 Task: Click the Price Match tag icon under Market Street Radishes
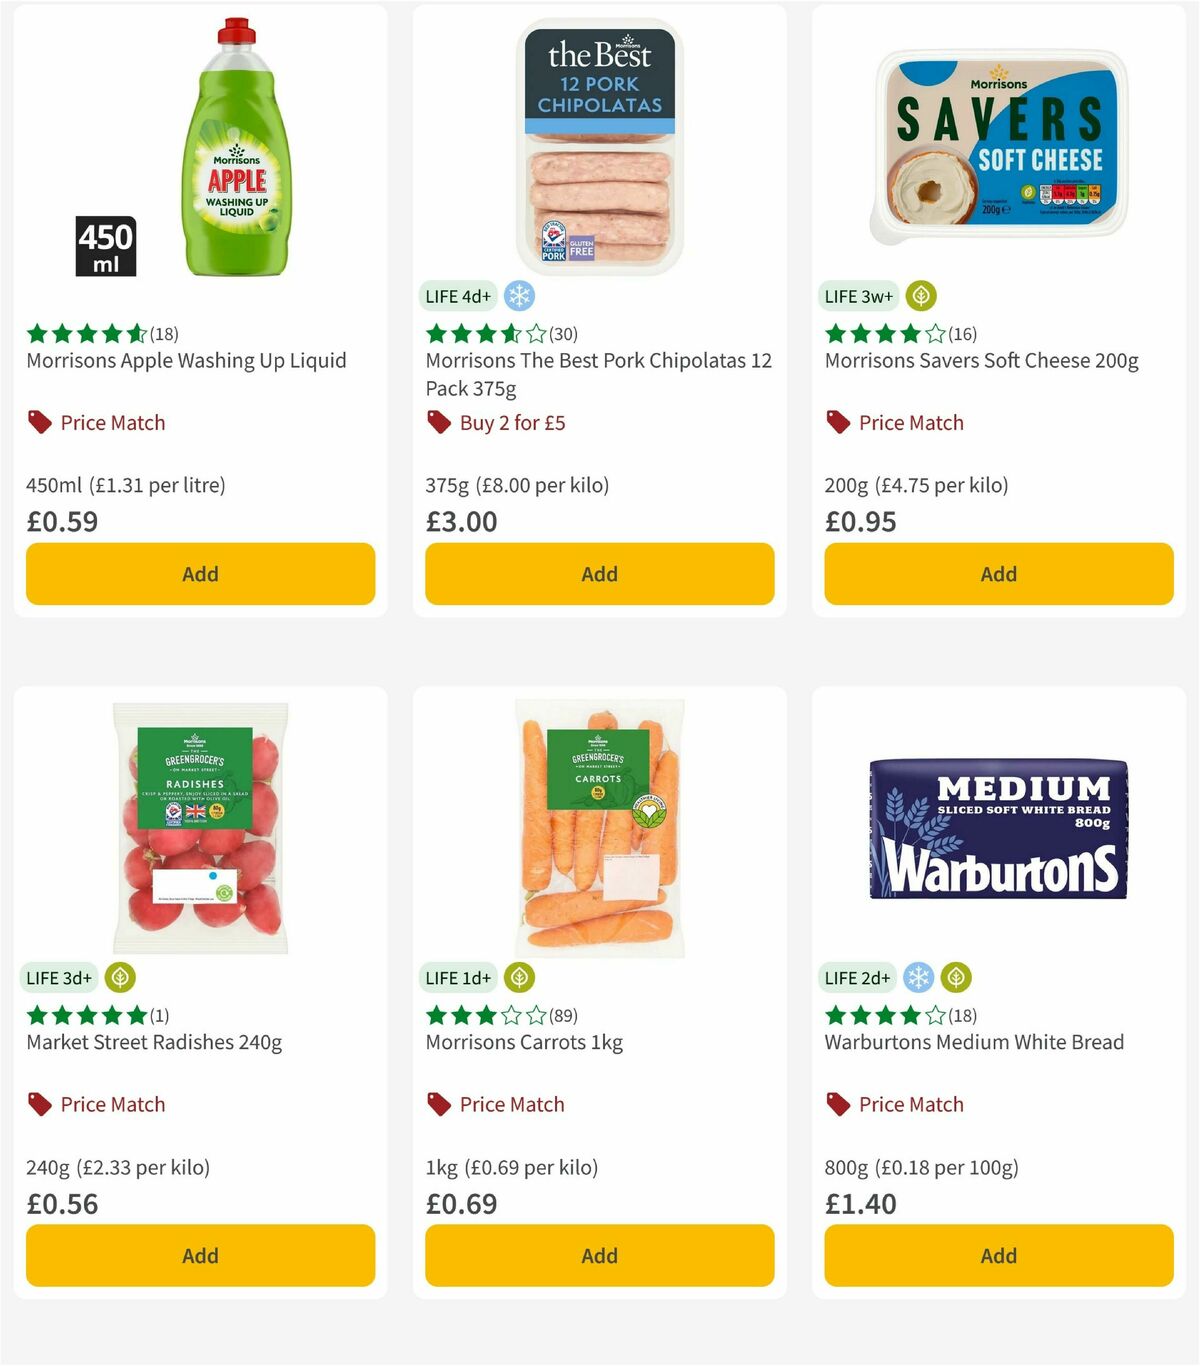pyautogui.click(x=40, y=1104)
